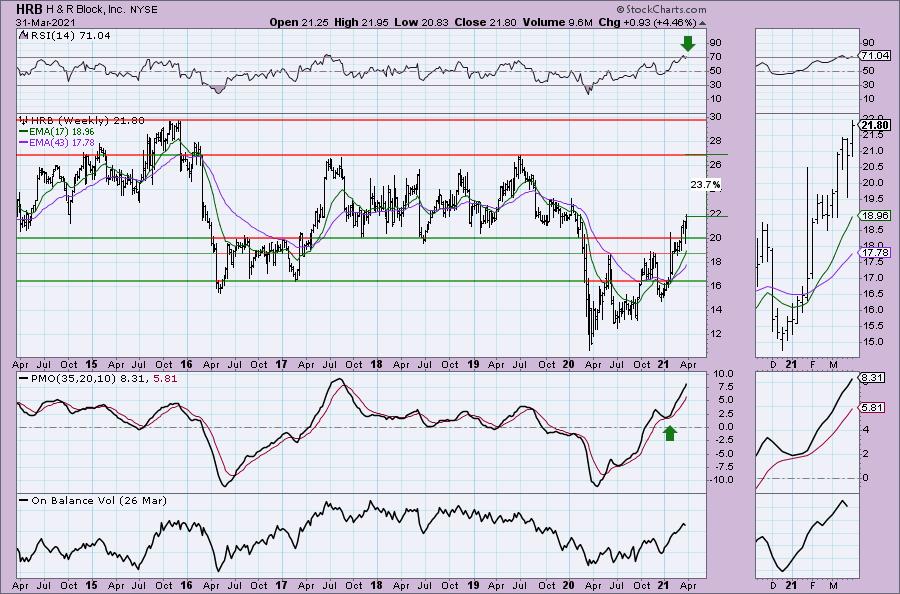Screen dimensions: 900x594
Task: Click the 5.81 PMO signal tag on the right panel
Action: pyautogui.click(x=872, y=407)
